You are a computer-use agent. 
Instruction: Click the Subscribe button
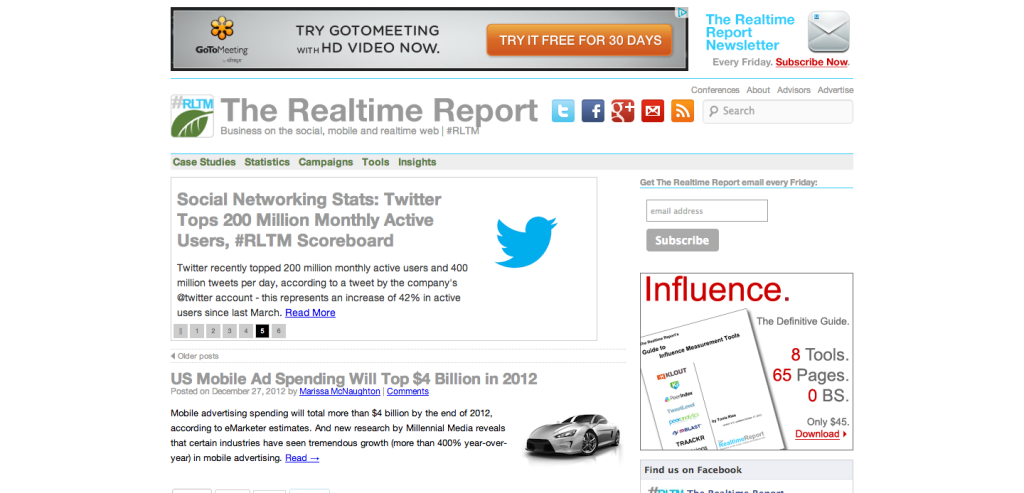[682, 240]
